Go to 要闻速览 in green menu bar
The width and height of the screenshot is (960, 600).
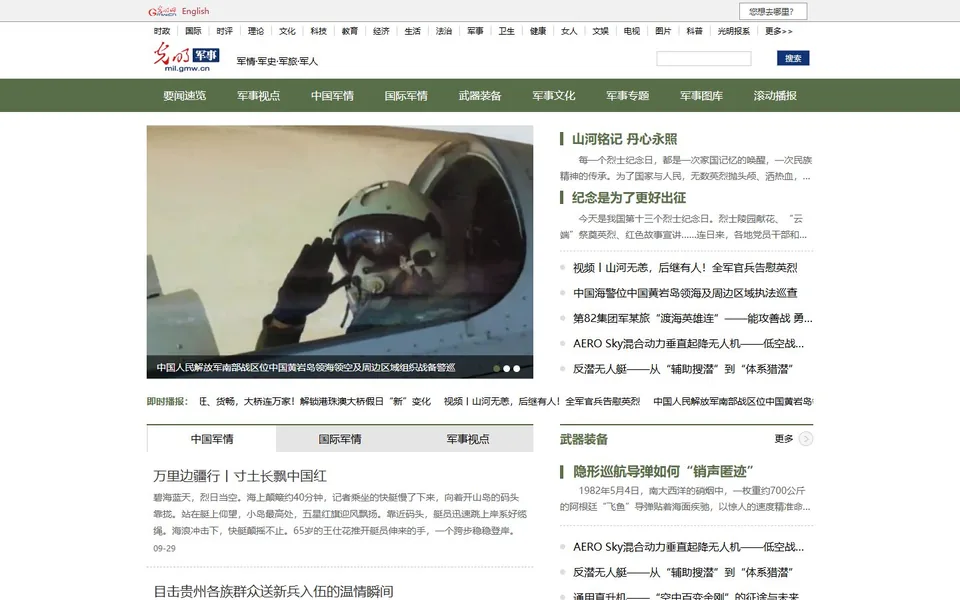click(x=184, y=96)
